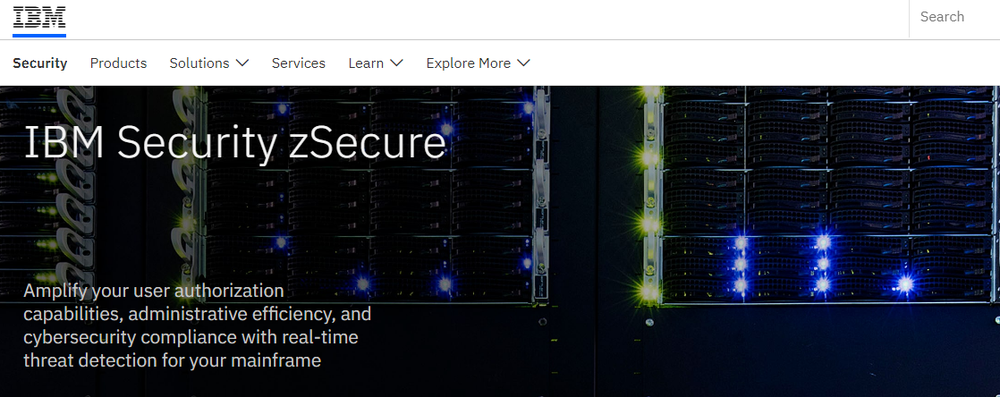Select the Learn menu label

coord(366,63)
